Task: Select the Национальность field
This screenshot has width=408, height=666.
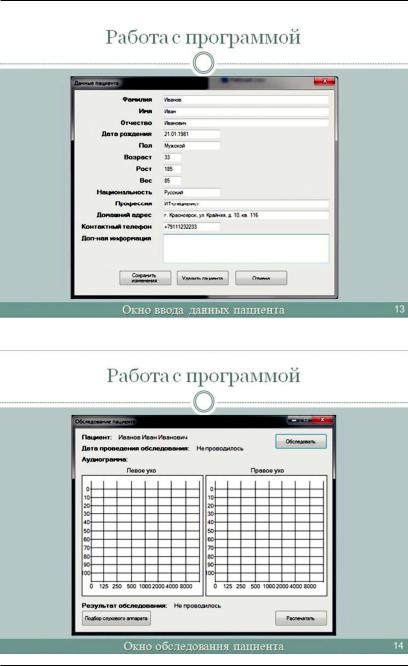Action: pos(191,192)
